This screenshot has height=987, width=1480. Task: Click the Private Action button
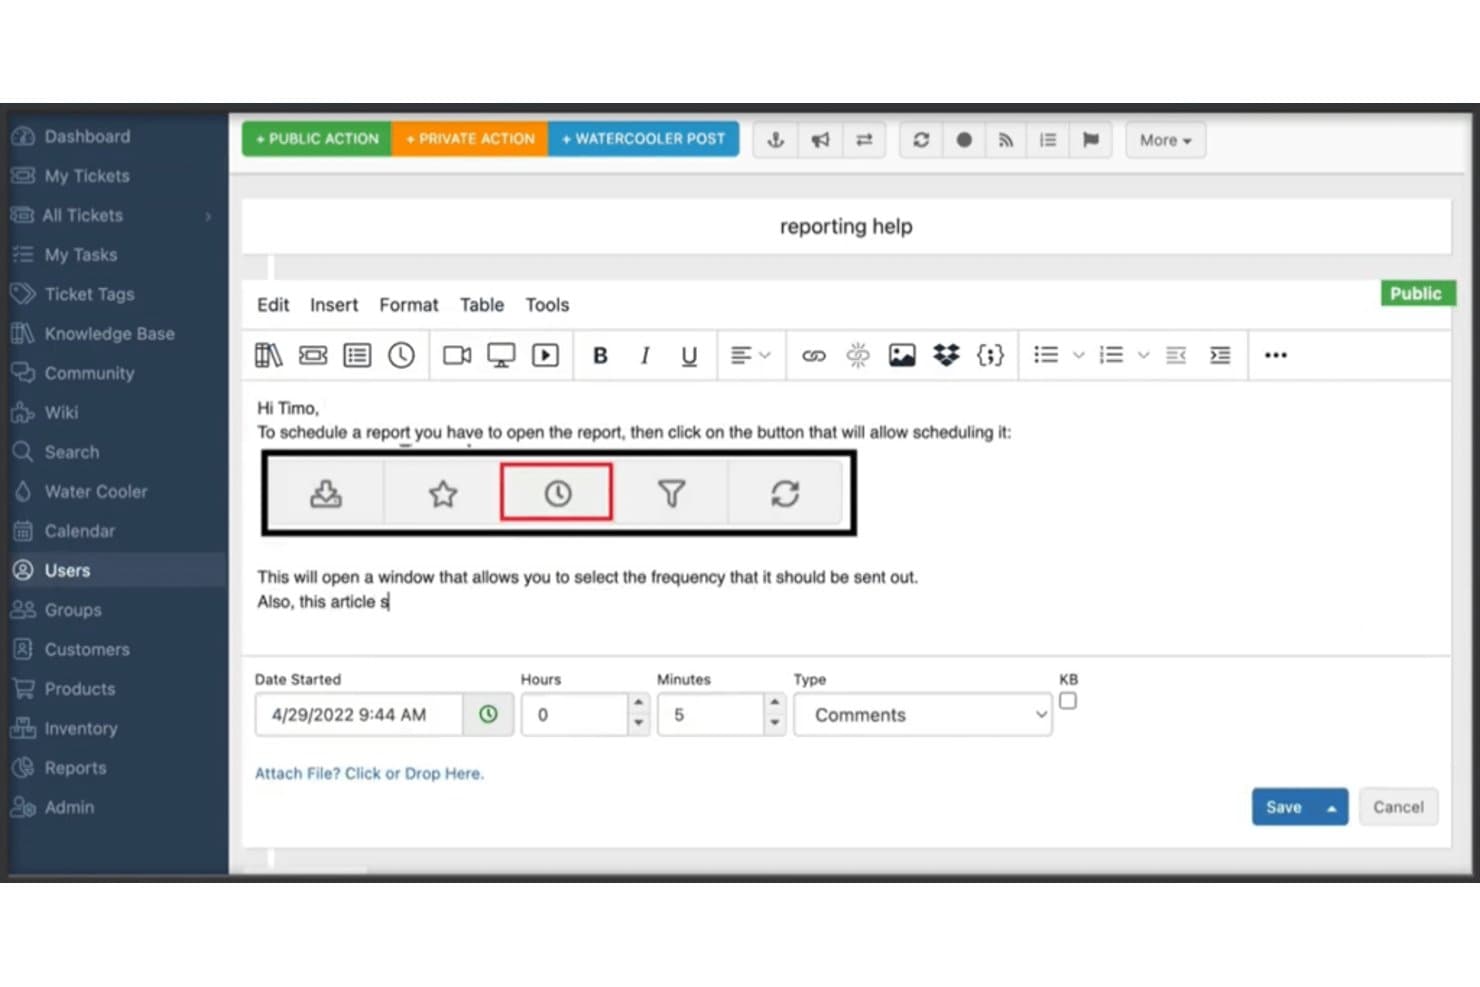tap(470, 139)
